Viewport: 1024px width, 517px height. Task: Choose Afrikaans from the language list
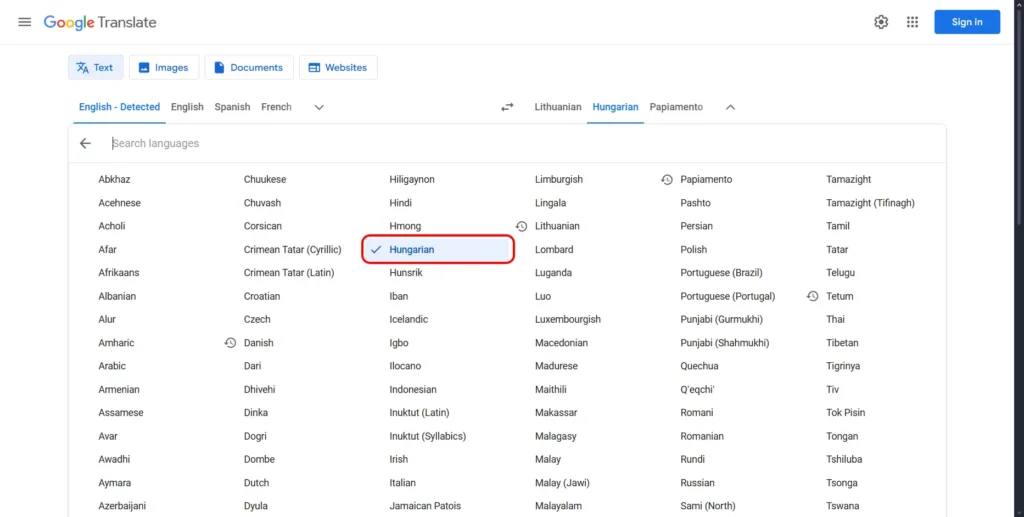(x=119, y=273)
